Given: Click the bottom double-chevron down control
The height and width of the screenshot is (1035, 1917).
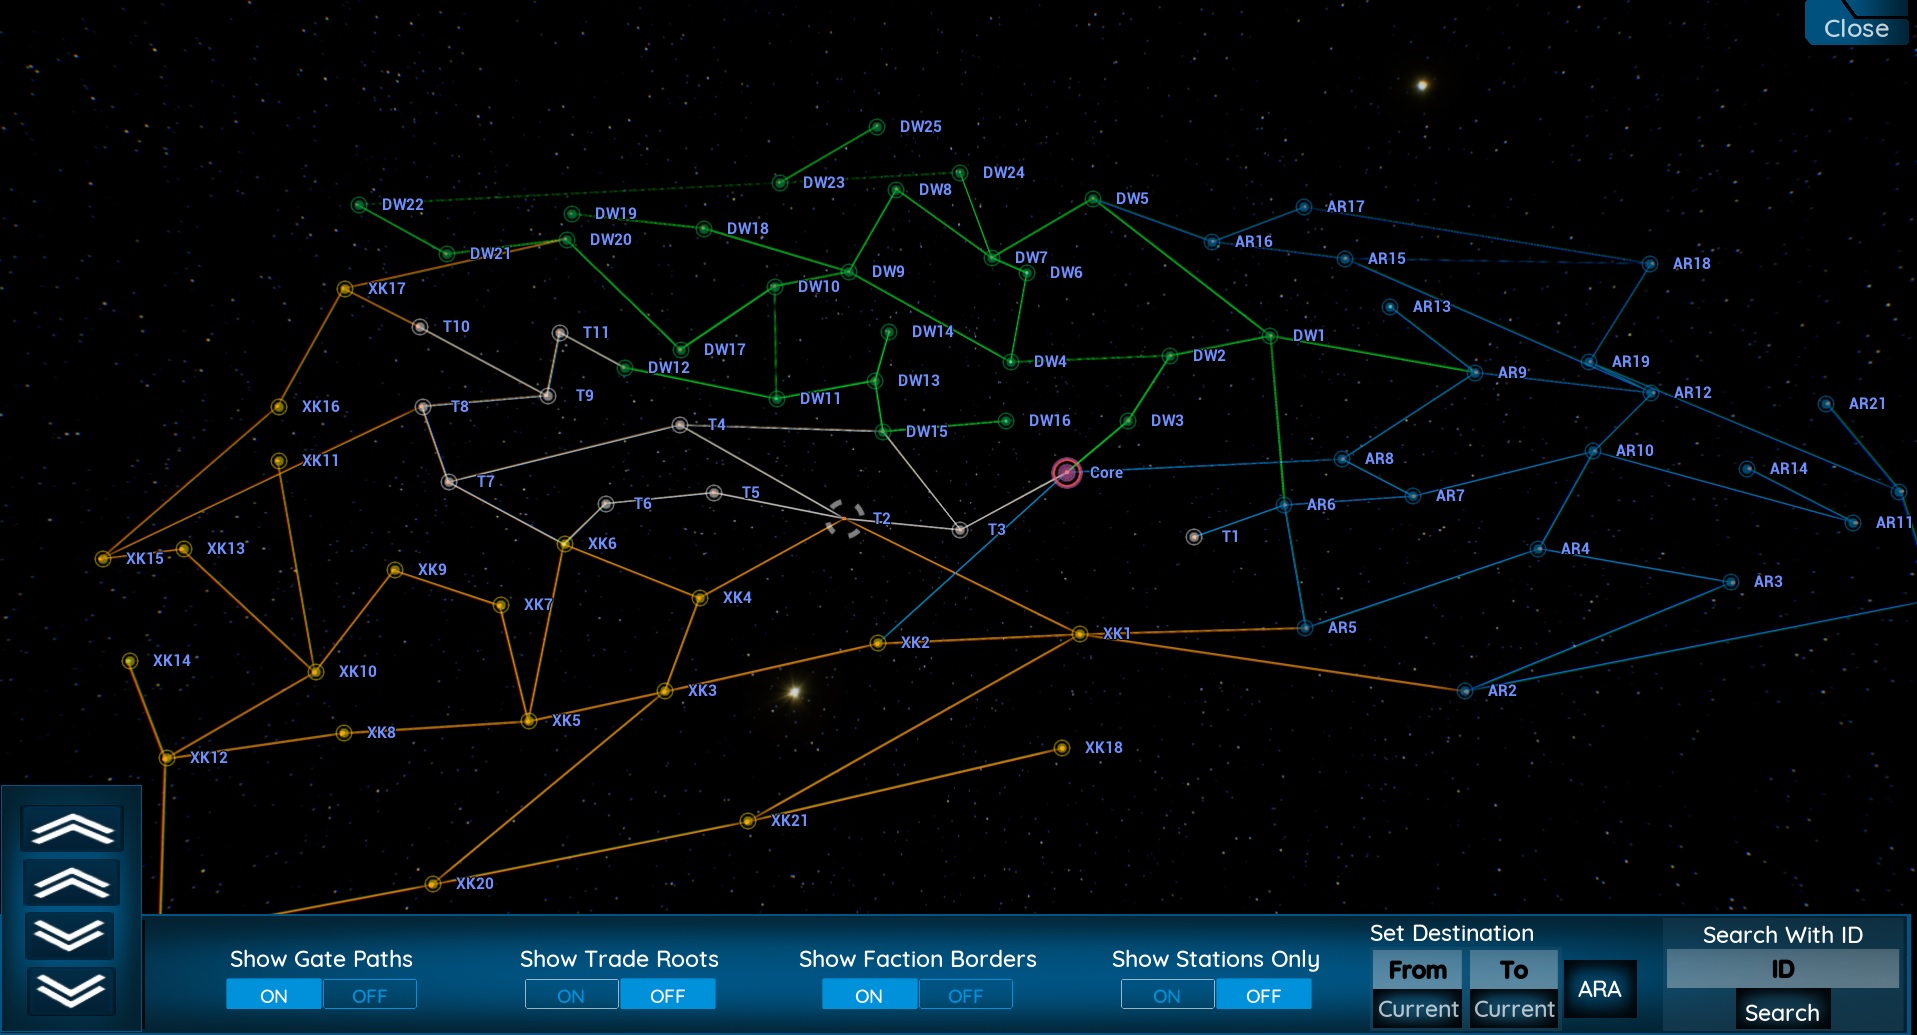Looking at the screenshot, I should click(x=70, y=991).
